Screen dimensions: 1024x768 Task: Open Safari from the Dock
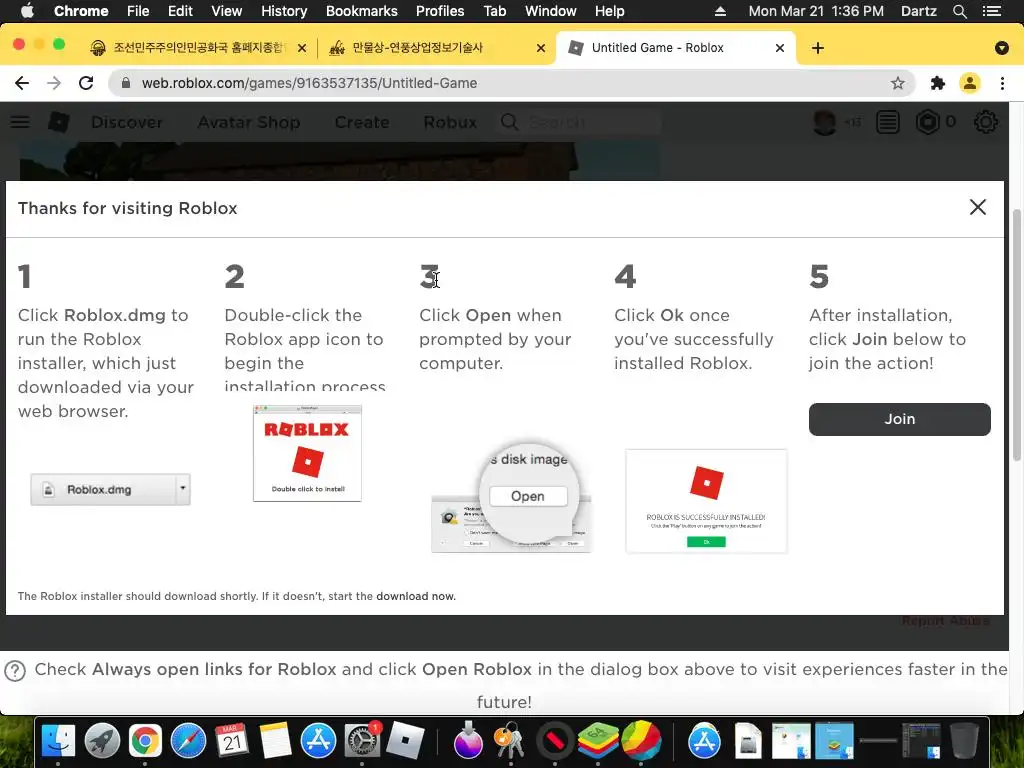pyautogui.click(x=188, y=742)
